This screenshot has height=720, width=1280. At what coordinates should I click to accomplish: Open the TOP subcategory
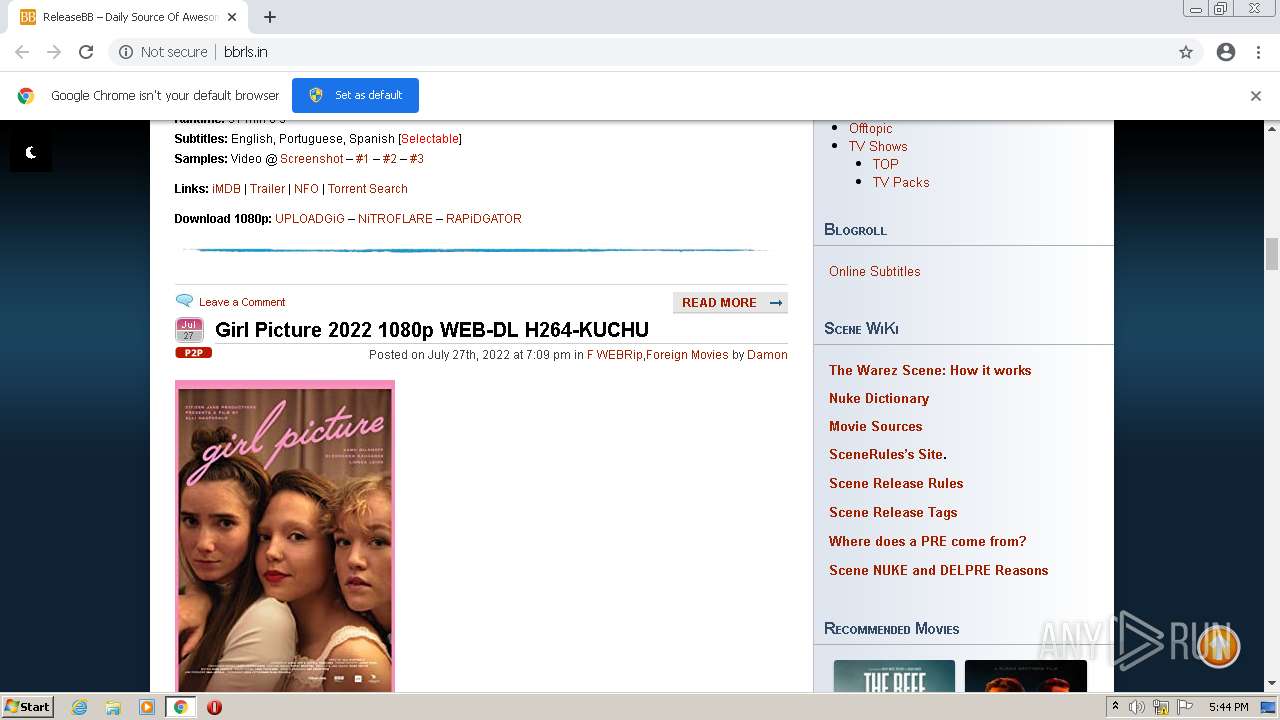(885, 164)
